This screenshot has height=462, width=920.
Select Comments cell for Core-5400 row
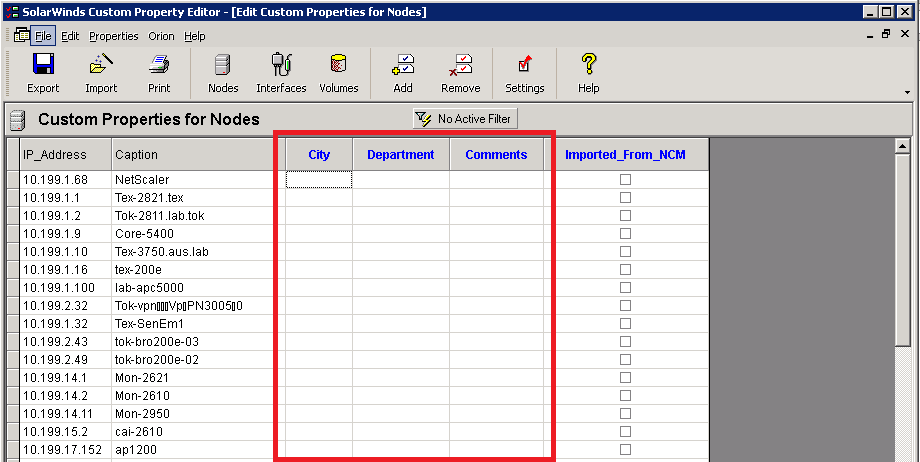(x=496, y=234)
